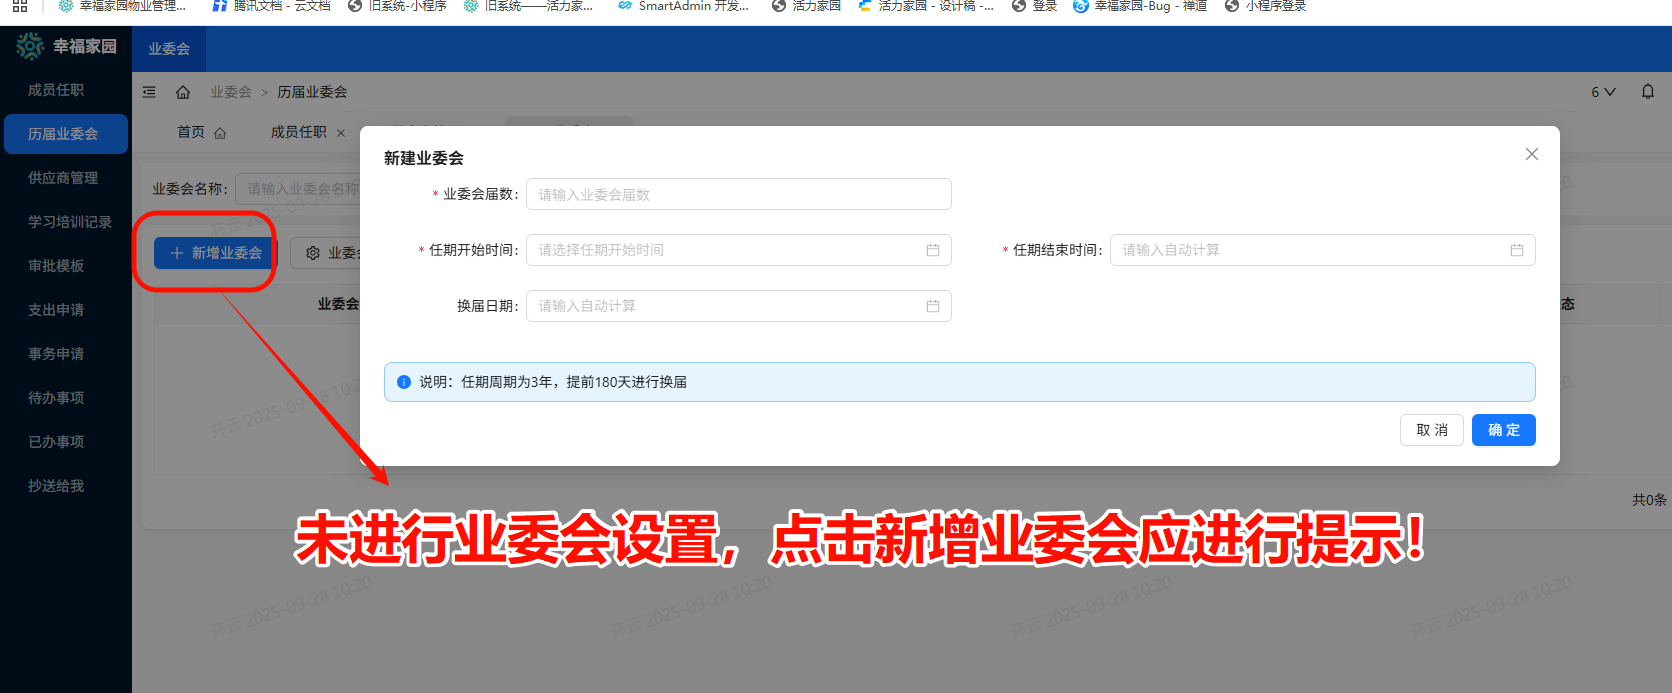
Task: Open 活力家园 - 设计稿 bookmark
Action: [926, 6]
